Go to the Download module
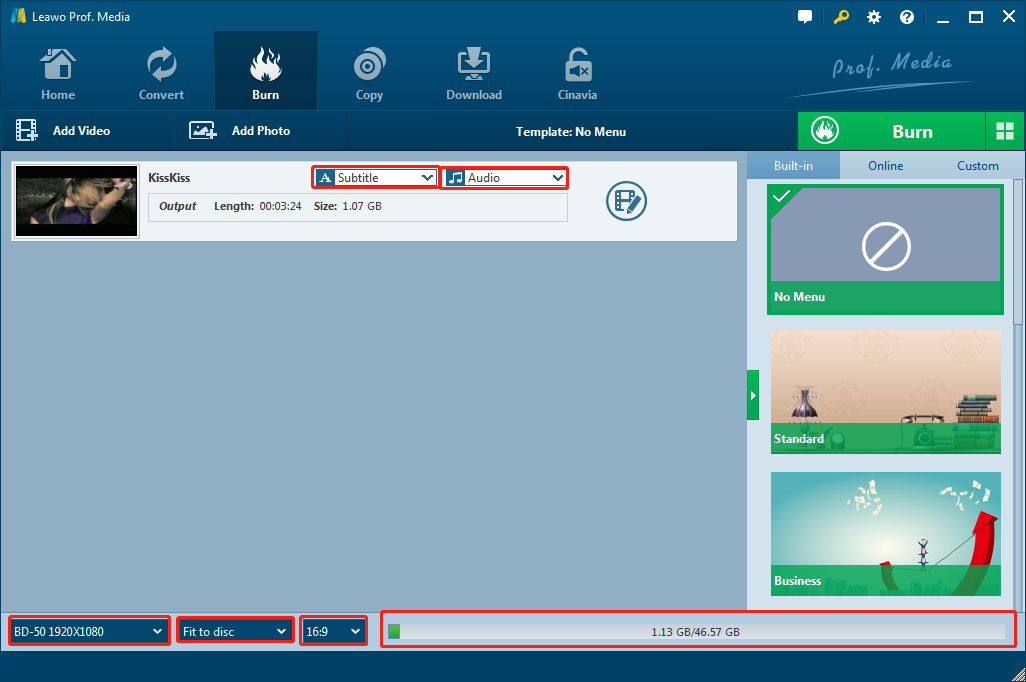Viewport: 1026px width, 682px height. 474,74
